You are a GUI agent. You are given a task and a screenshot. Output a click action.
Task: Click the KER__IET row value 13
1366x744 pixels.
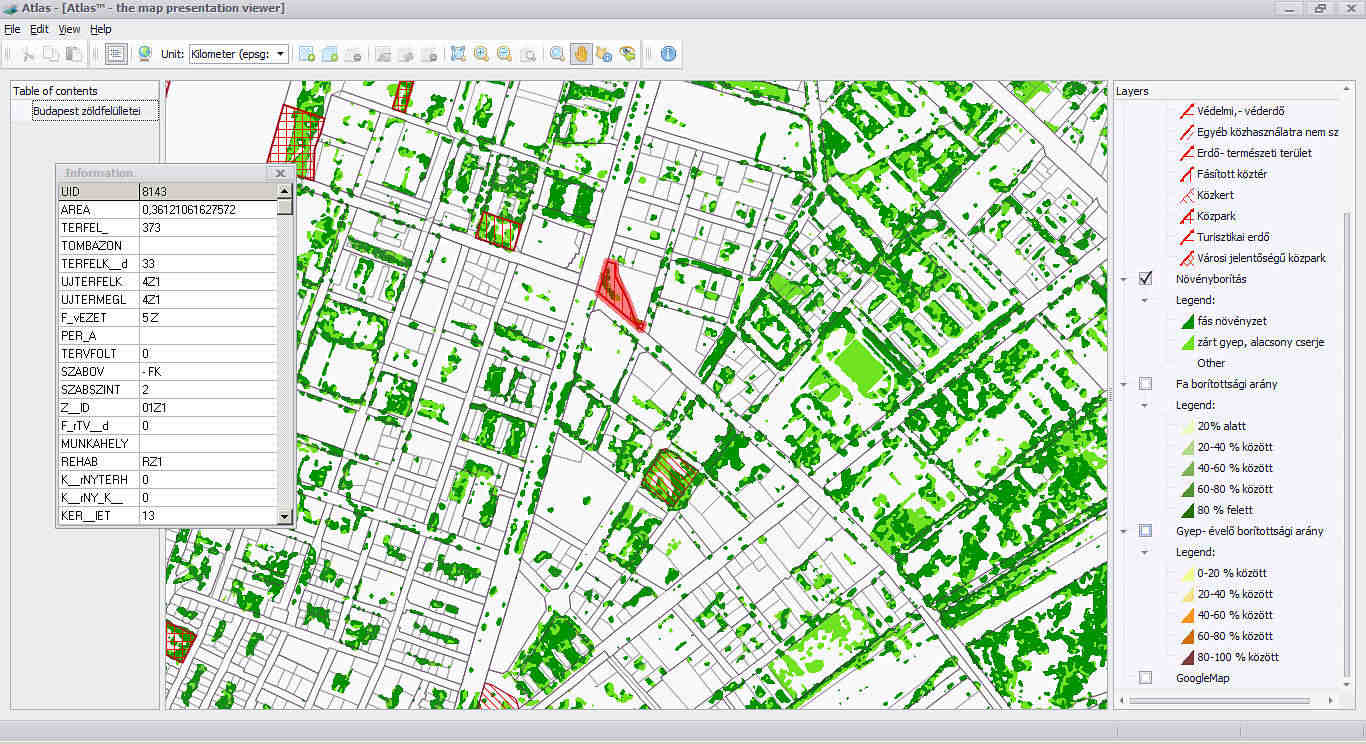coord(207,515)
